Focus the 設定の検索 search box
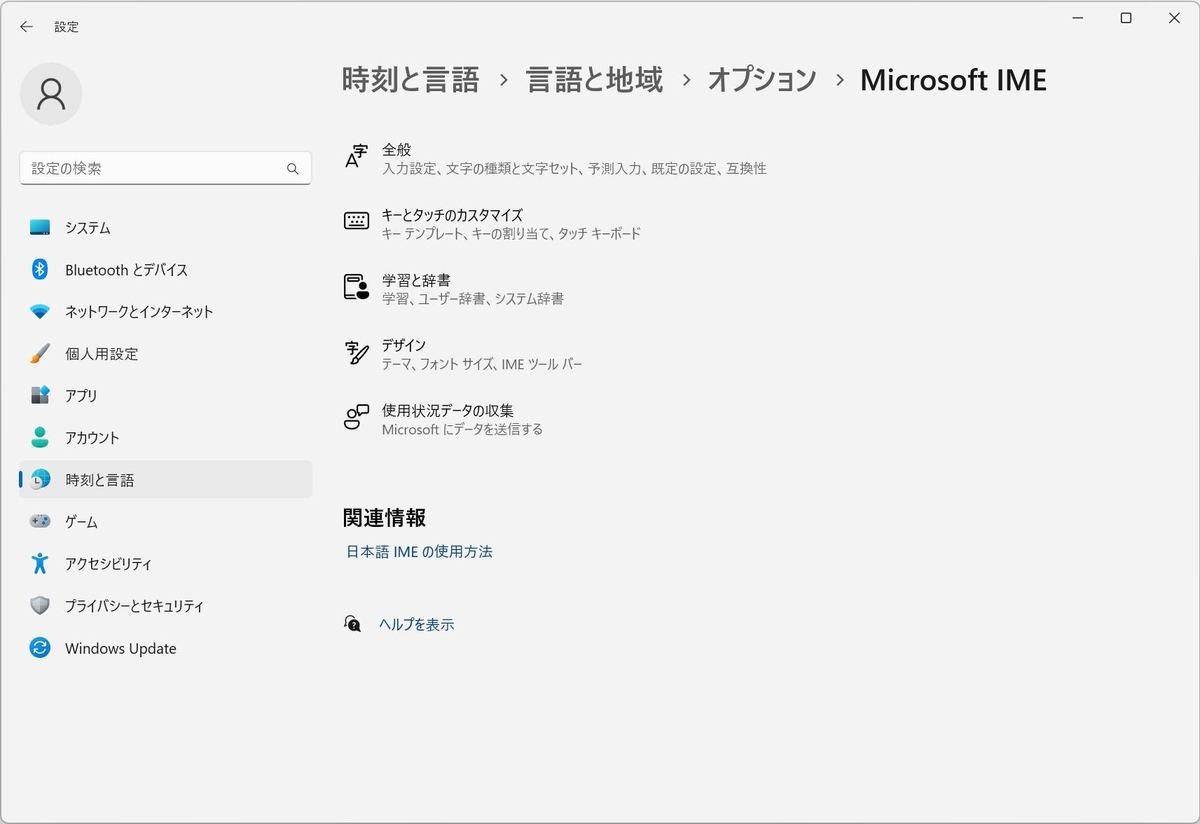The width and height of the screenshot is (1200, 824). point(166,169)
